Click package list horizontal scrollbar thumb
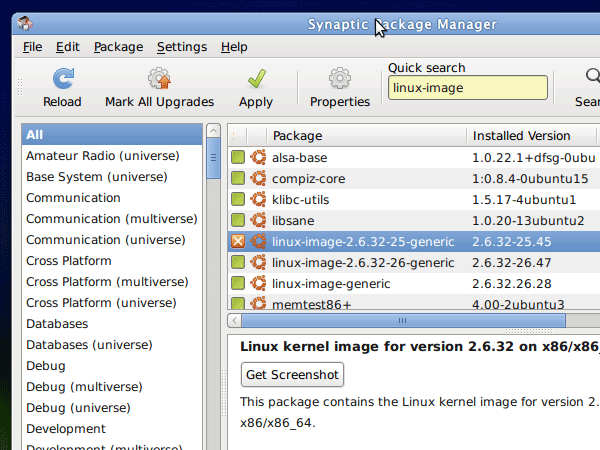Screen dimensions: 600x450 pos(403,320)
